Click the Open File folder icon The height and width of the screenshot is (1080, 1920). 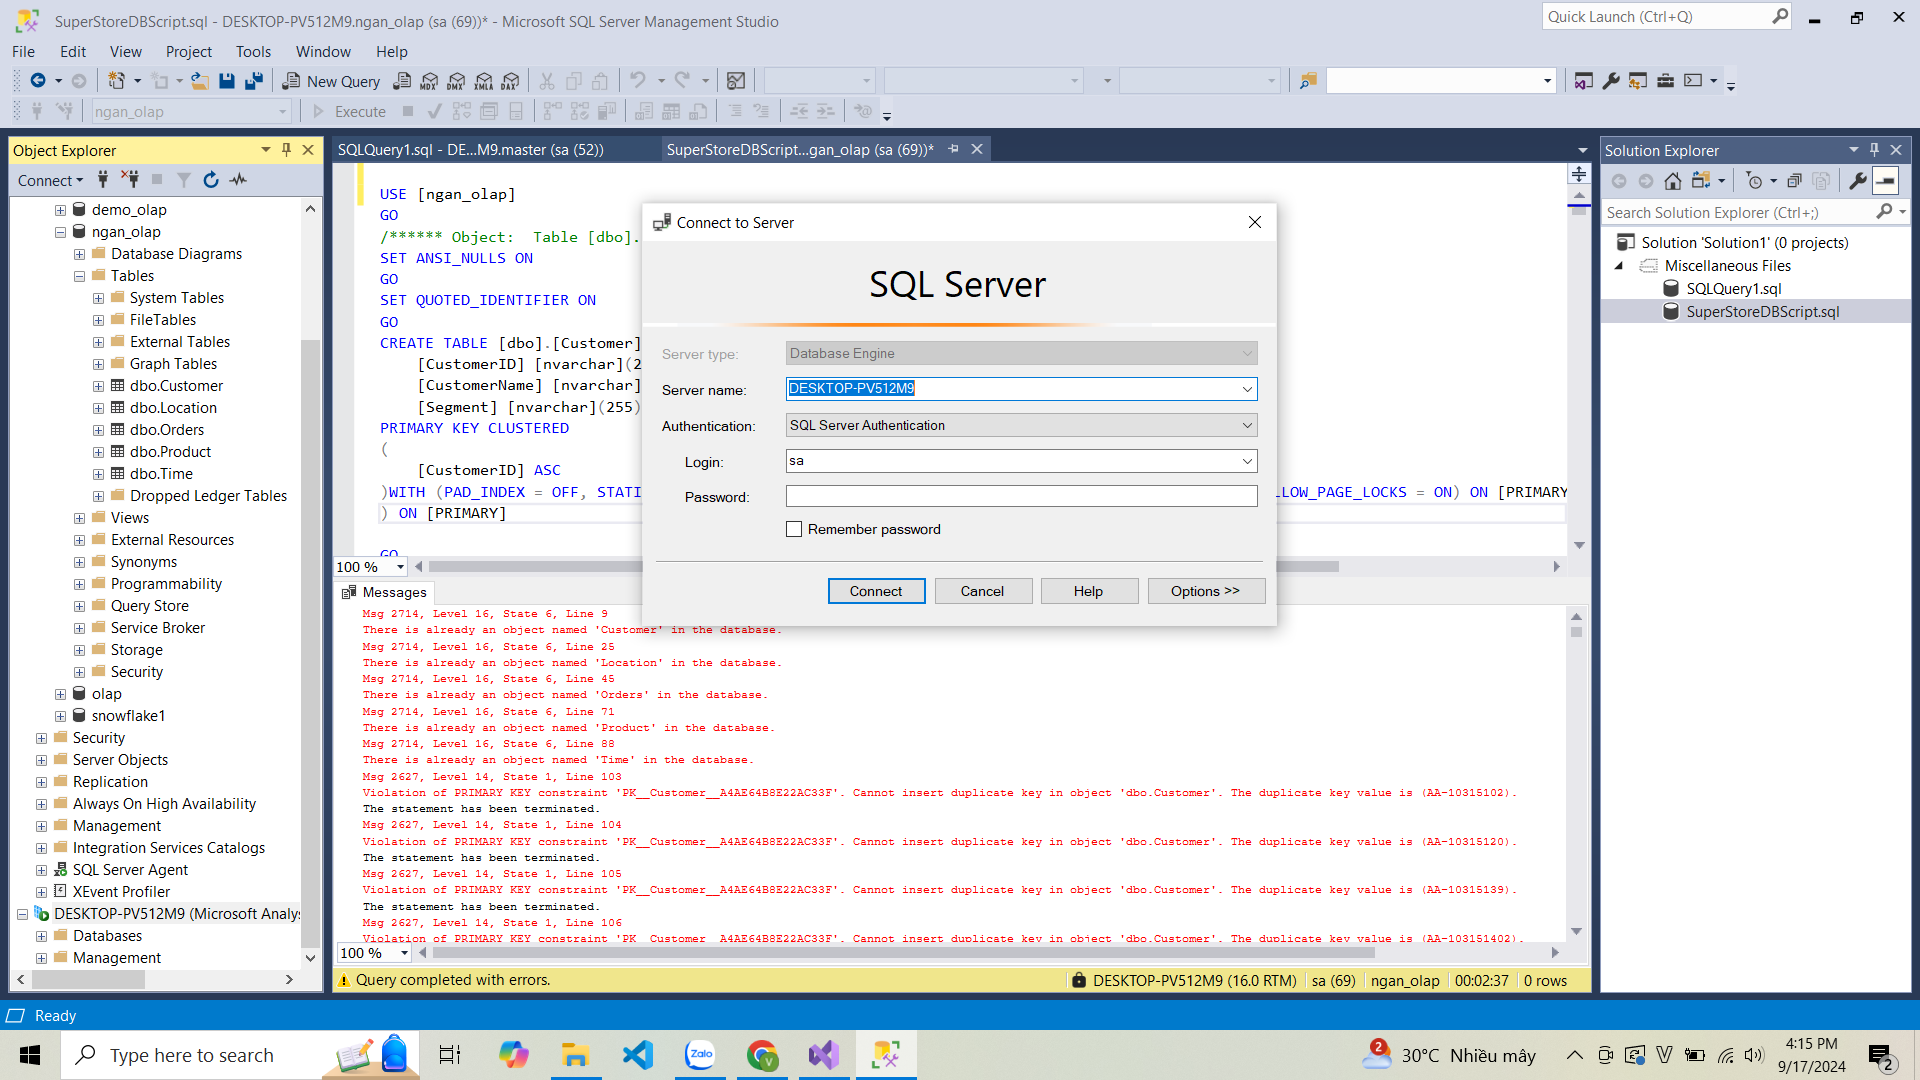200,81
